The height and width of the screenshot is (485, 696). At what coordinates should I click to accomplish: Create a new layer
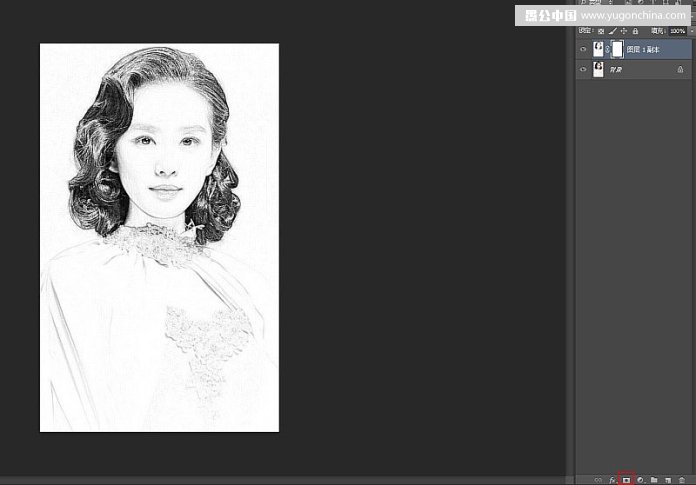point(668,480)
